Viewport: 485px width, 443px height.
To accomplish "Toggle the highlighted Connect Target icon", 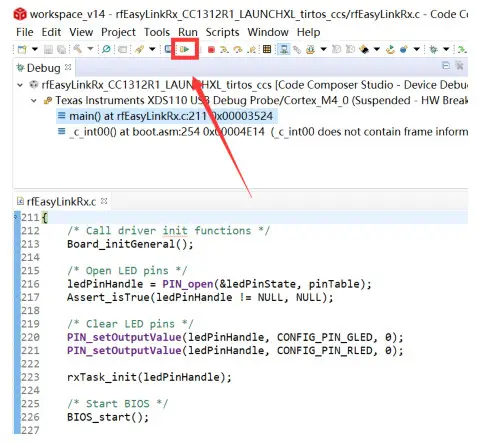I will point(284,49).
